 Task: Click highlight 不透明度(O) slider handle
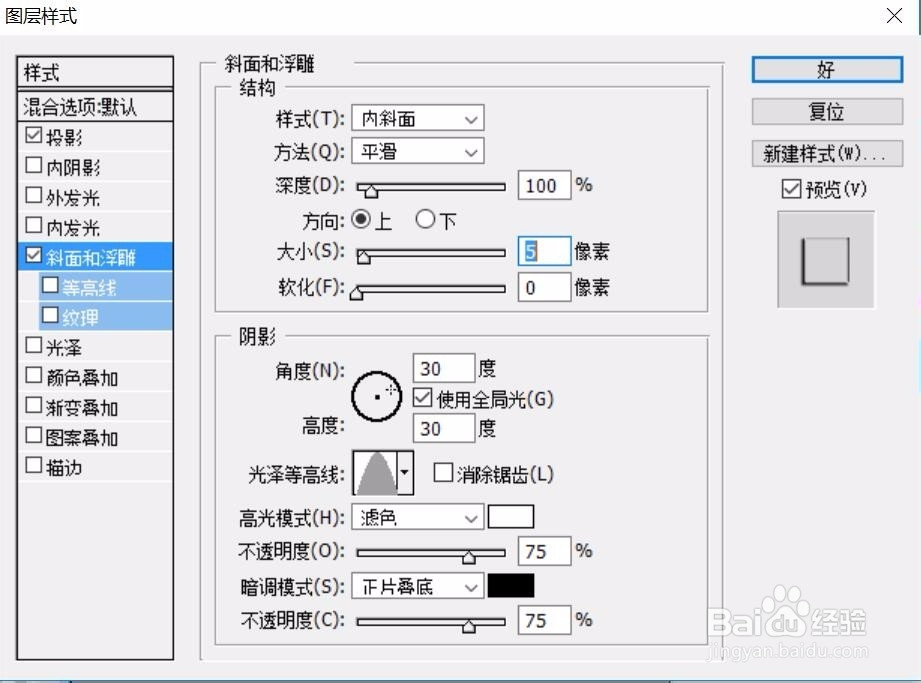[x=469, y=556]
